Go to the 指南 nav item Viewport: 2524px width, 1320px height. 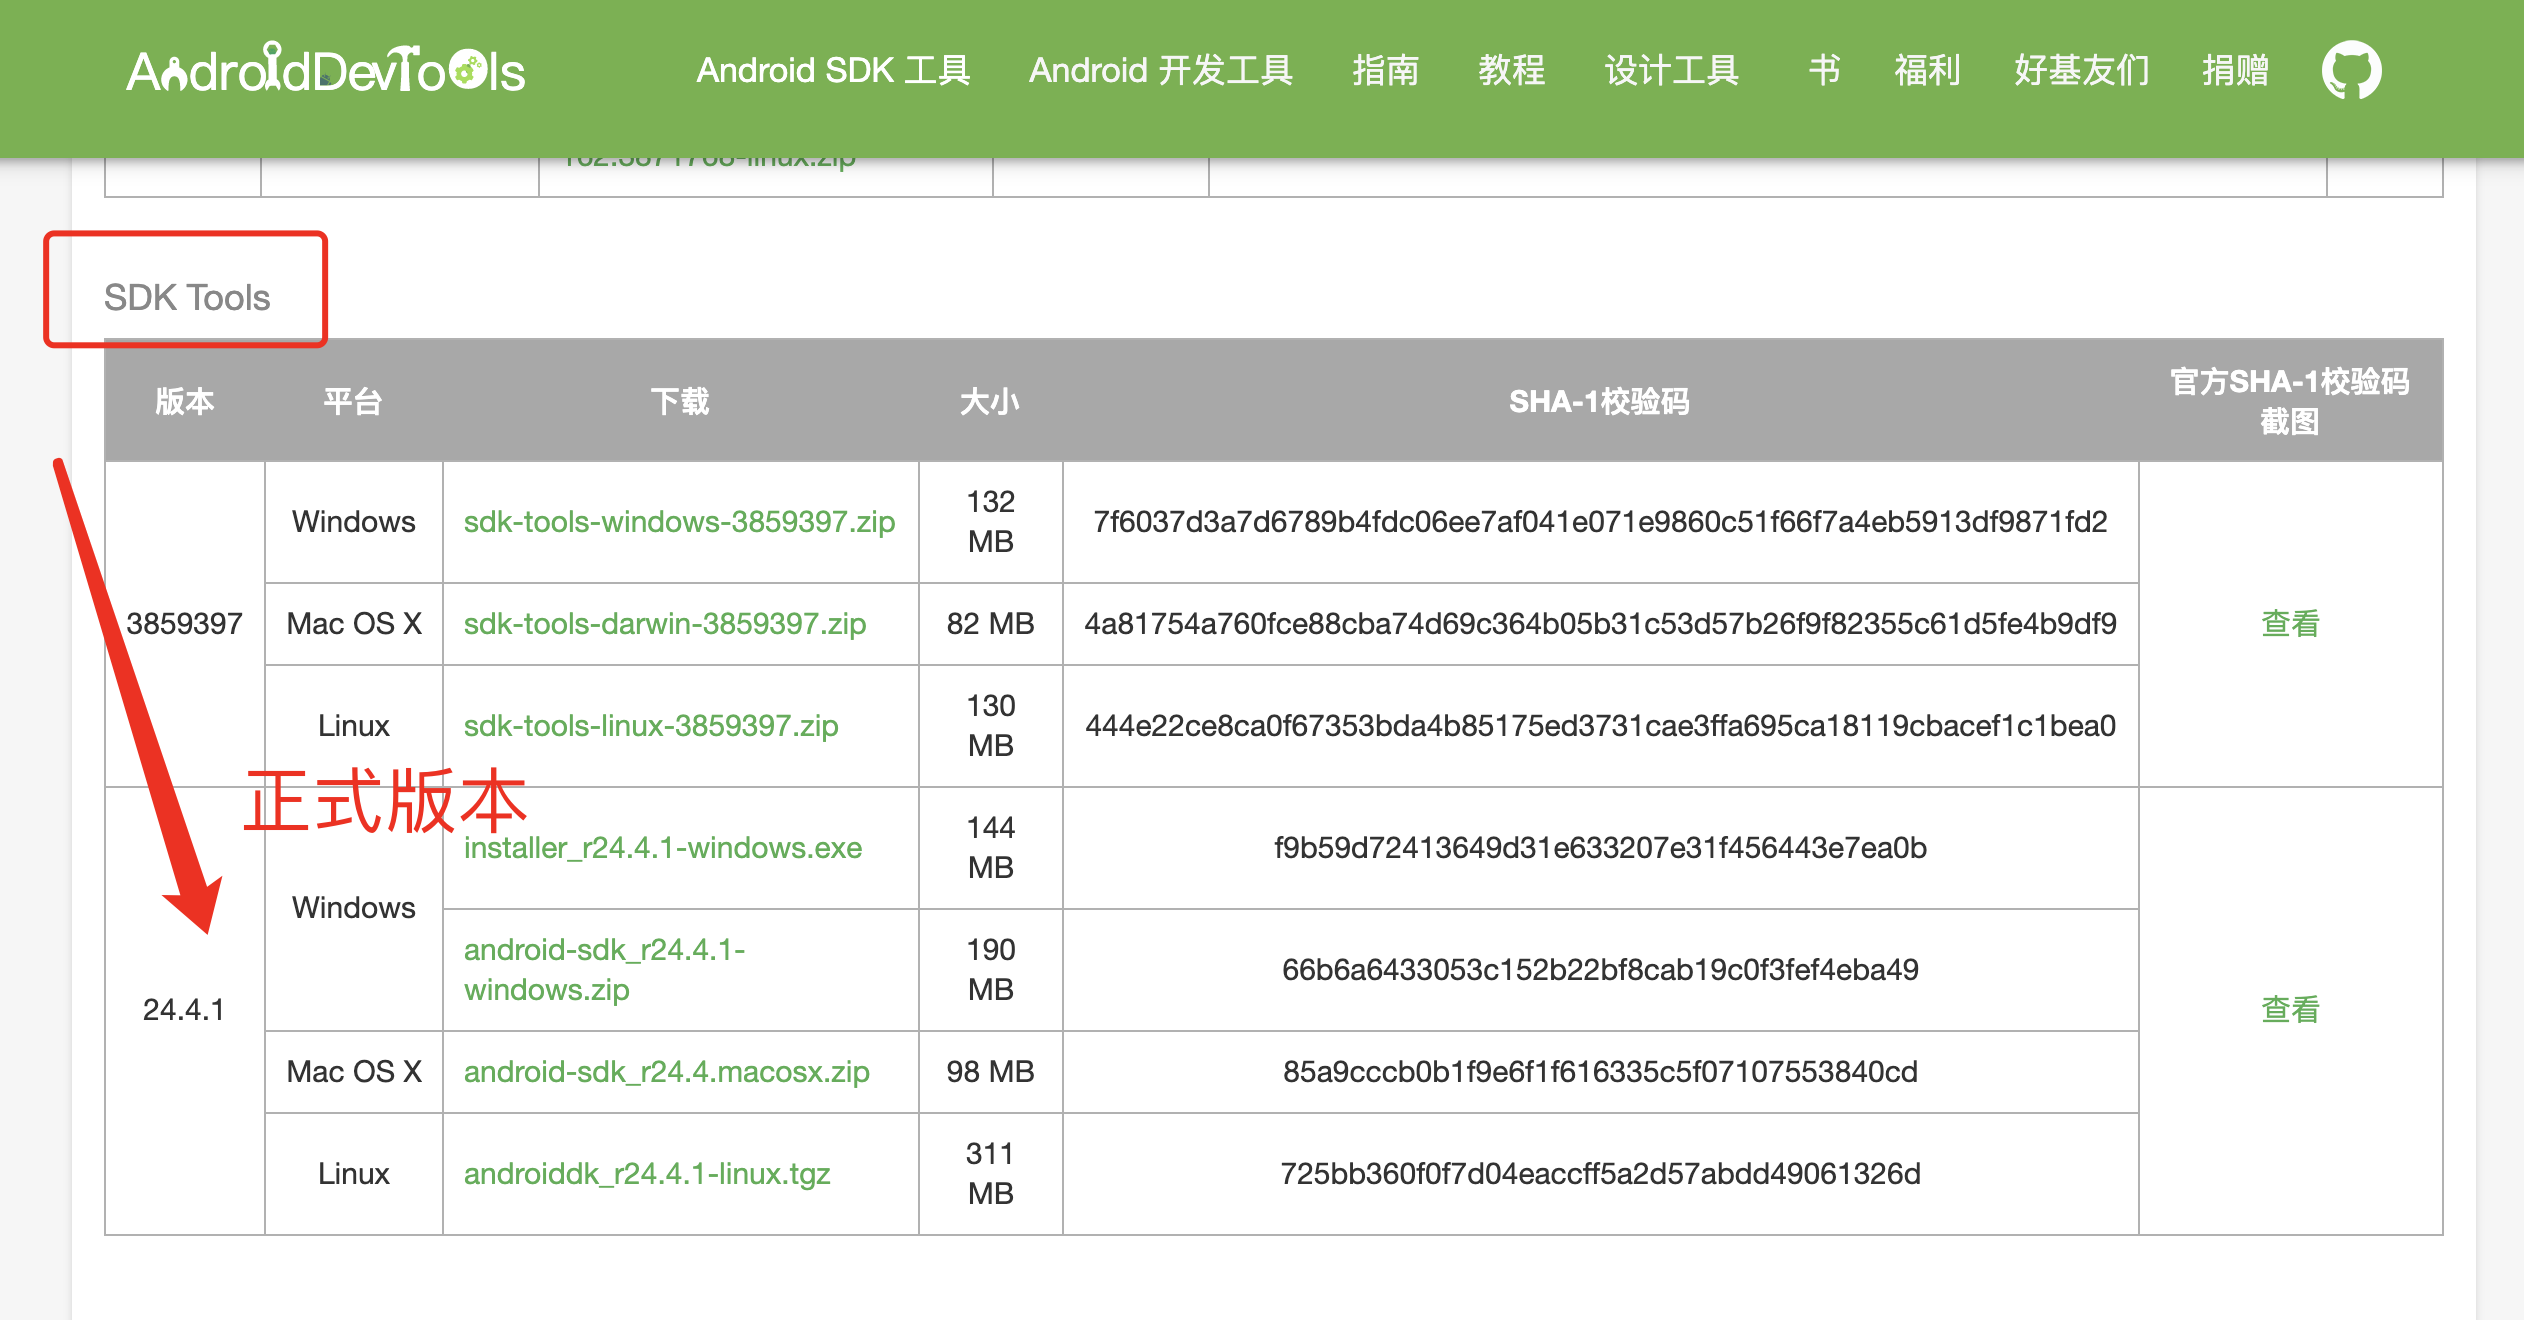1385,71
